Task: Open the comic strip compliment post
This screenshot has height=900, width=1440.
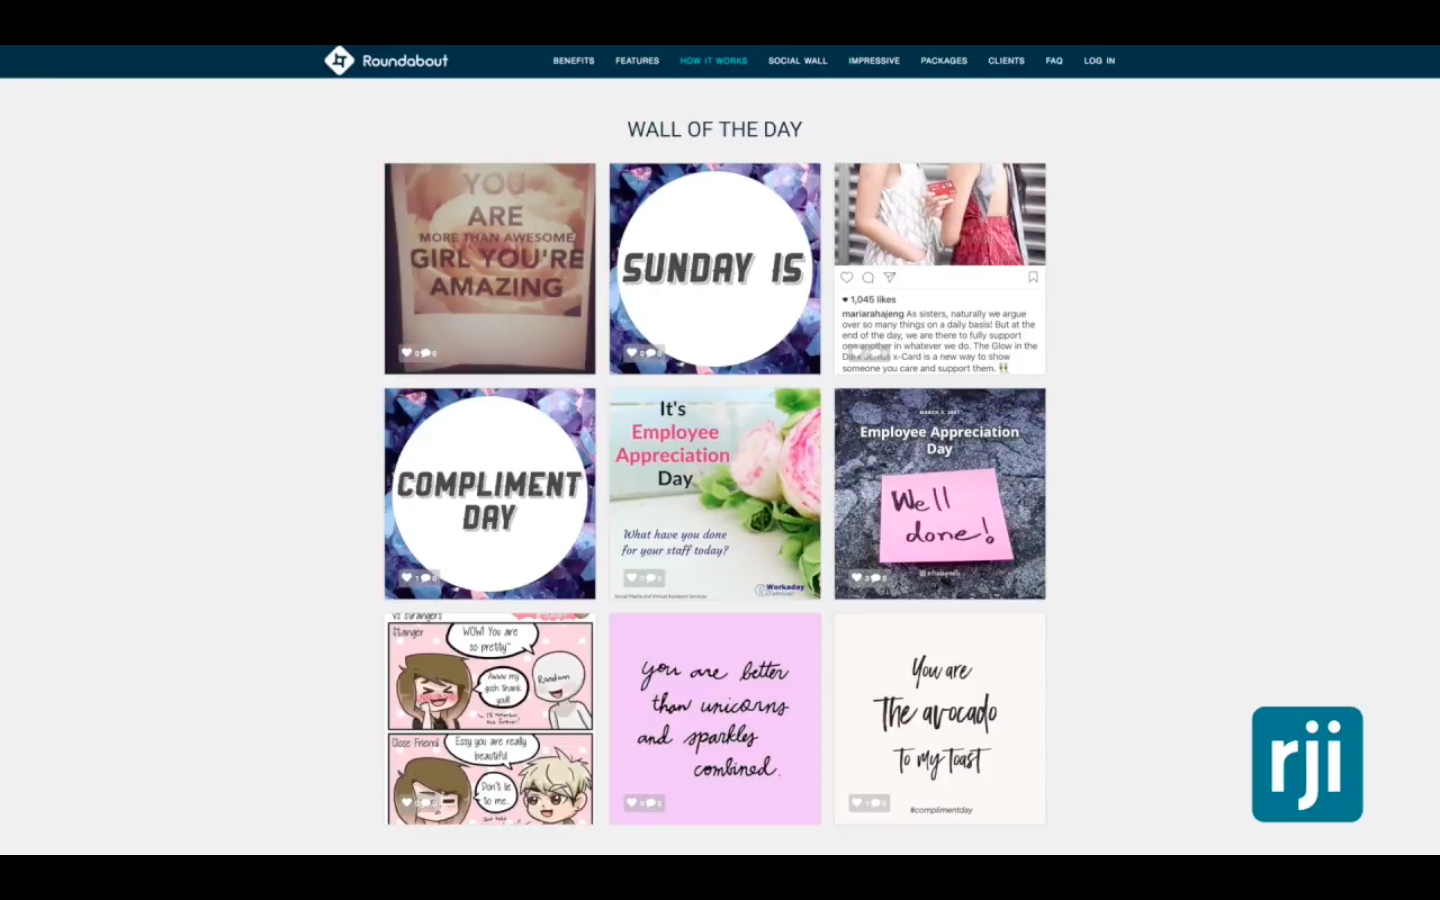Action: [490, 719]
